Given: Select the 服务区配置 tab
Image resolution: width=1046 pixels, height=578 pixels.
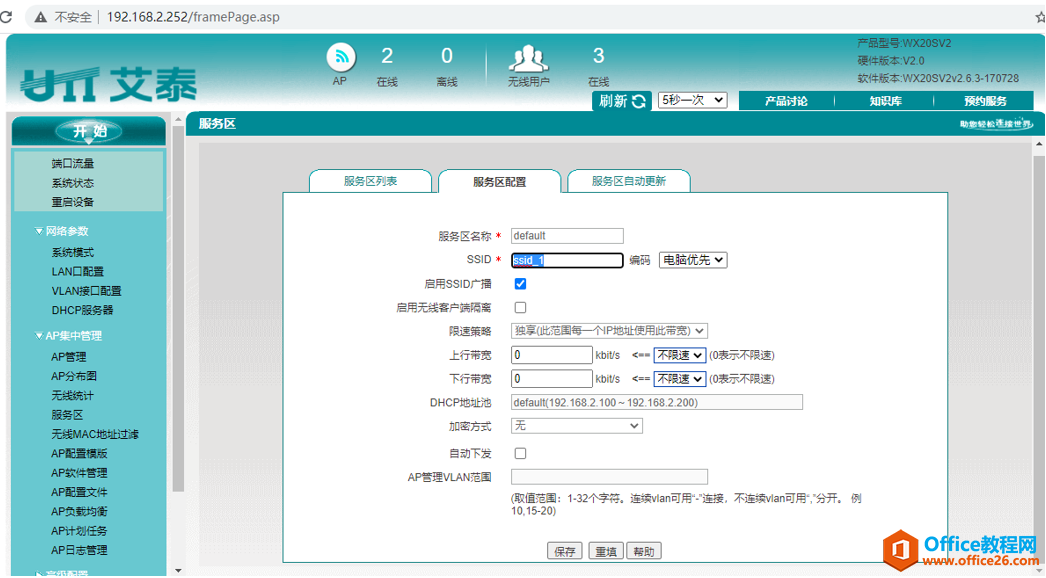Looking at the screenshot, I should [499, 182].
